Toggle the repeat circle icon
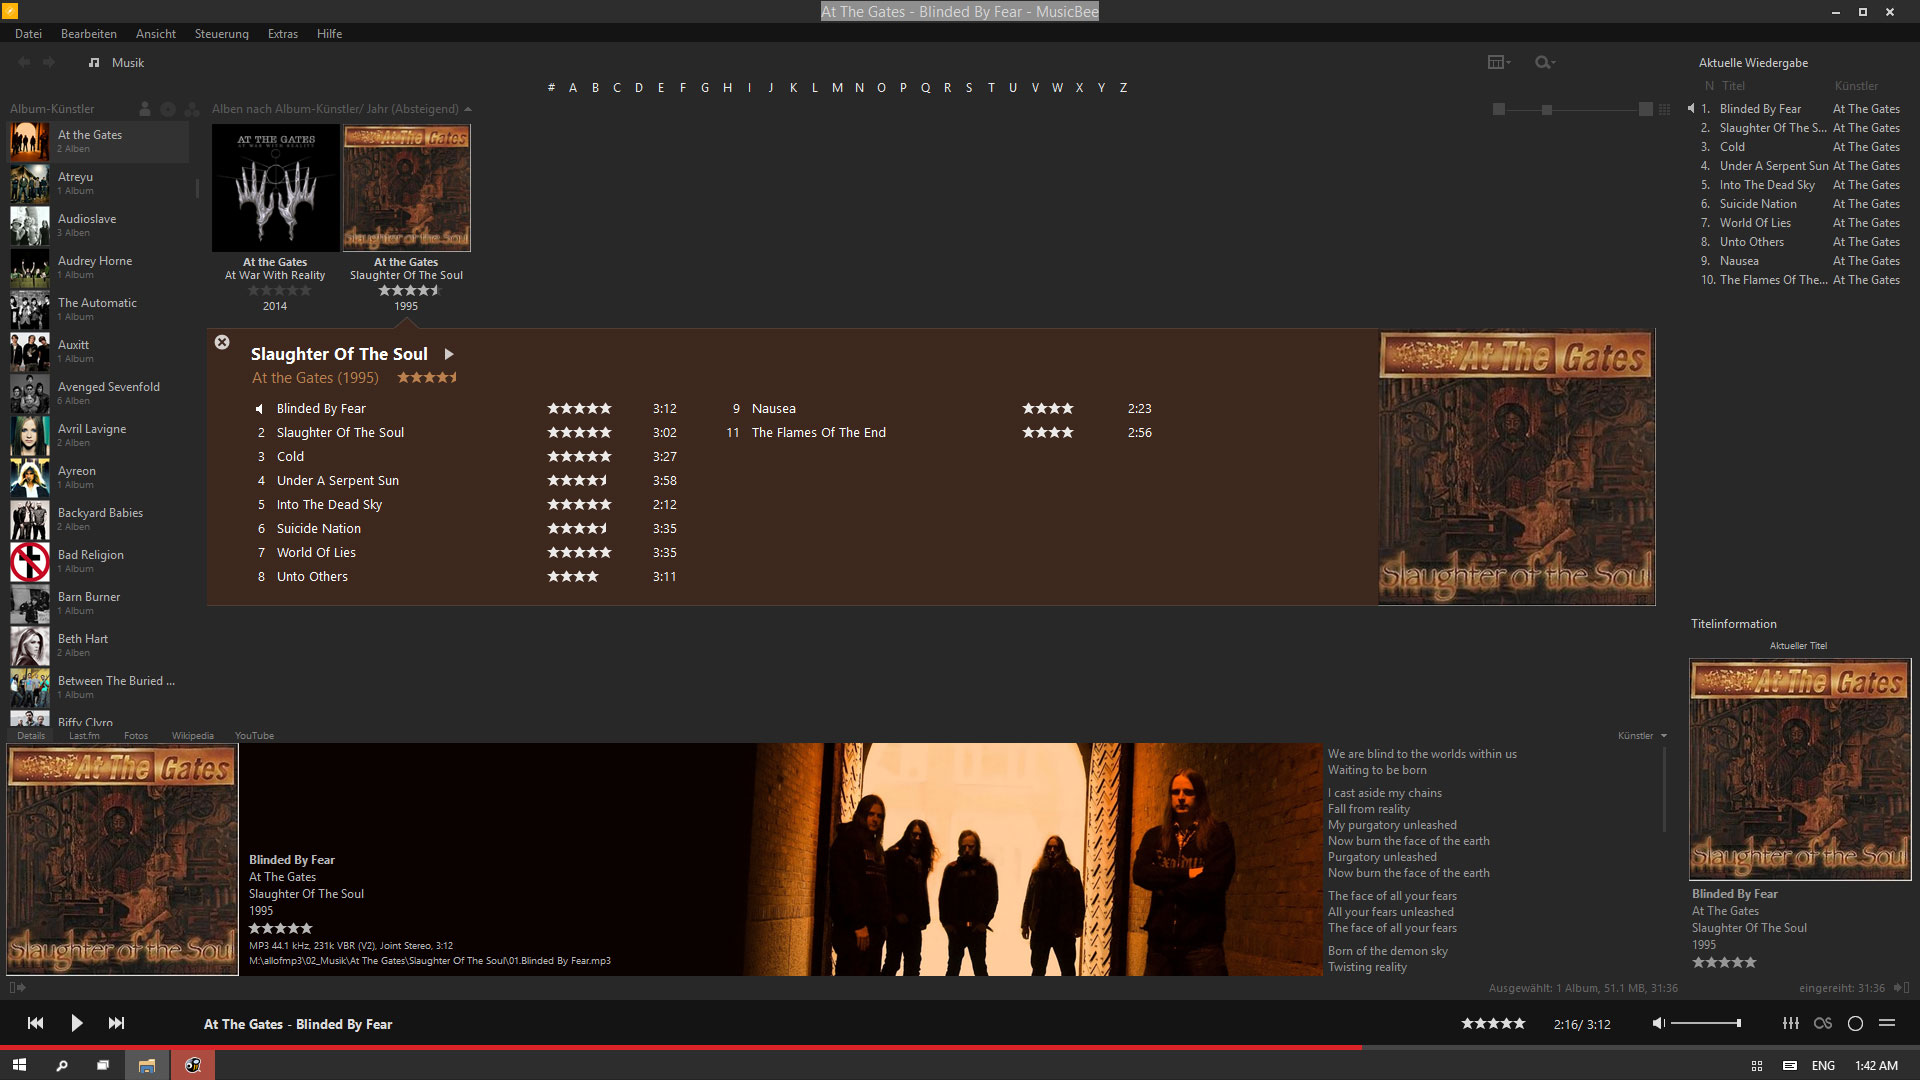 coord(1855,1023)
